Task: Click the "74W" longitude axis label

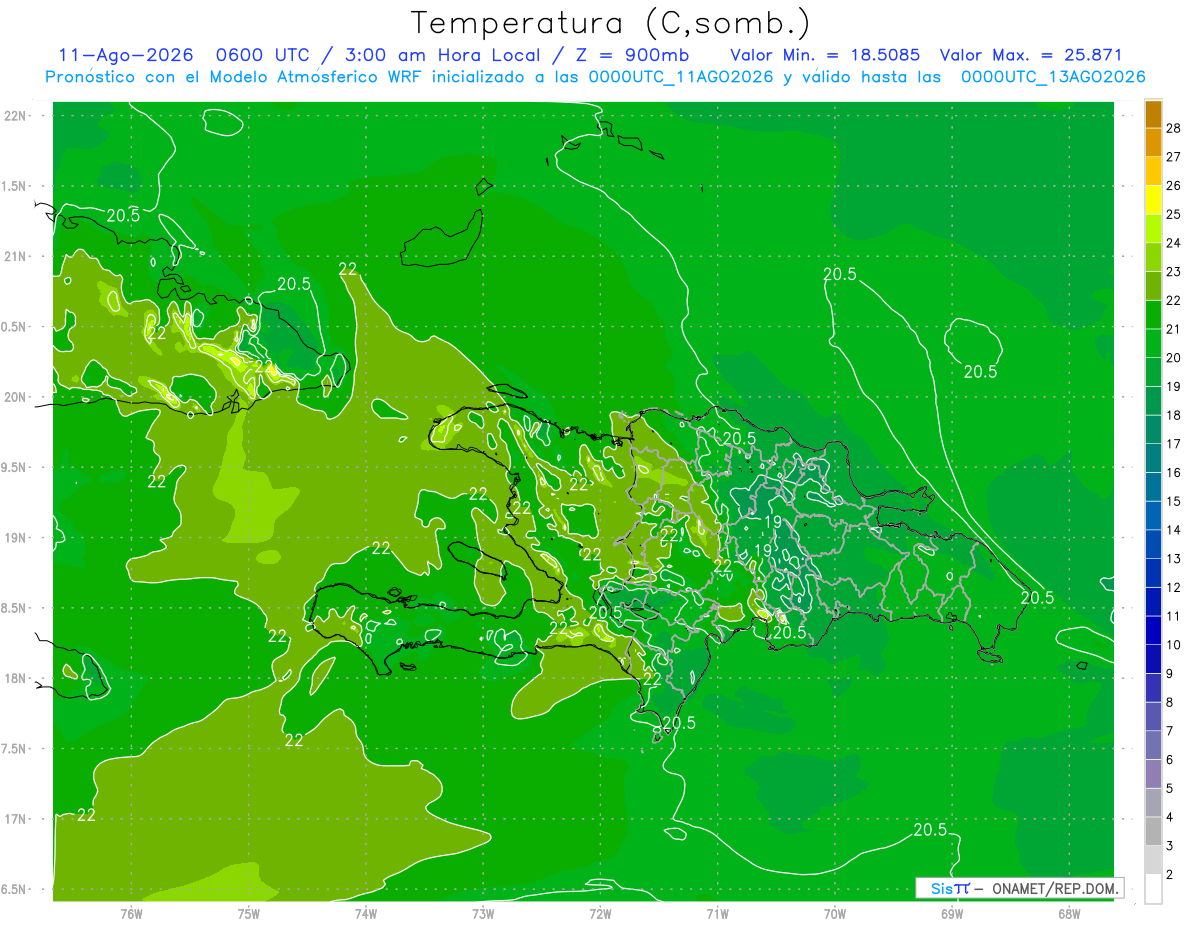Action: click(366, 913)
